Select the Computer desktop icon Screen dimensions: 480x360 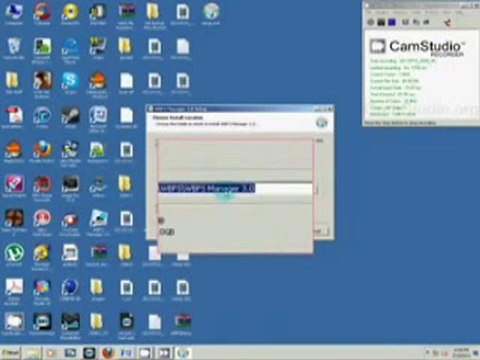point(14,14)
